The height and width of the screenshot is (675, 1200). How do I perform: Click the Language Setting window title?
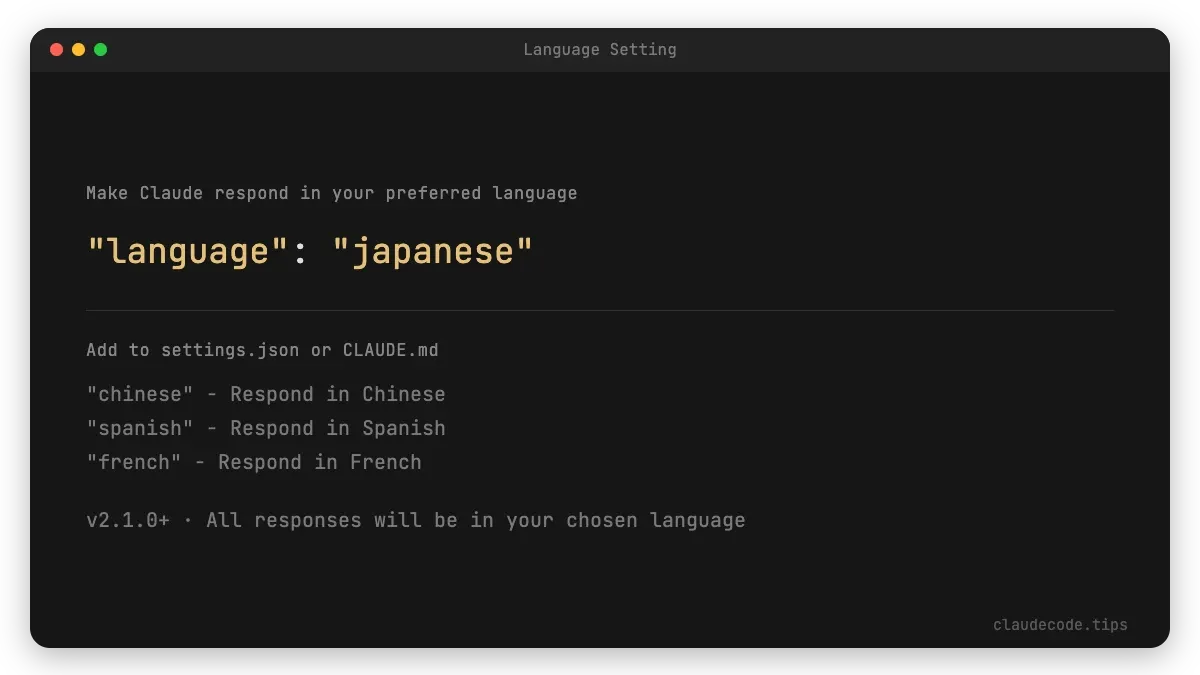coord(600,49)
